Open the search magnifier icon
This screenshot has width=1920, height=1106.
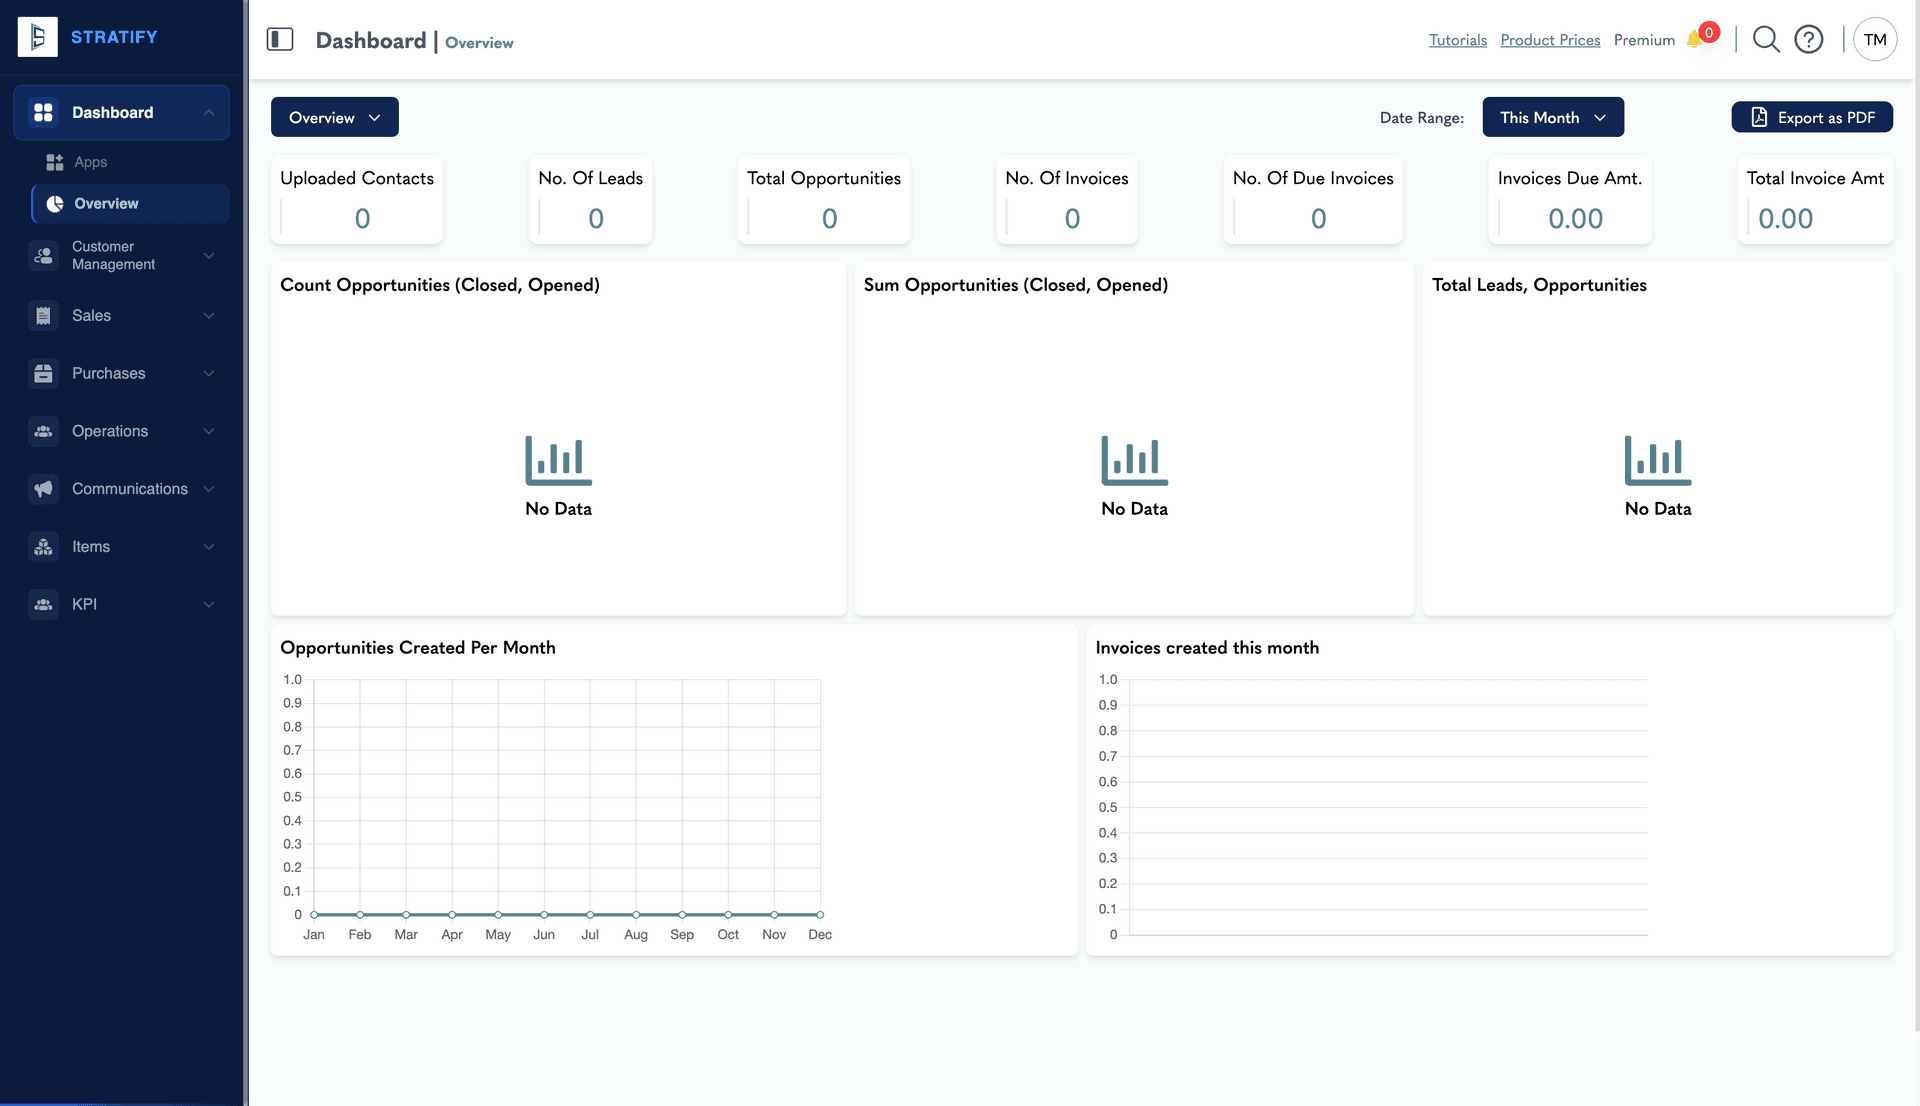pyautogui.click(x=1765, y=39)
